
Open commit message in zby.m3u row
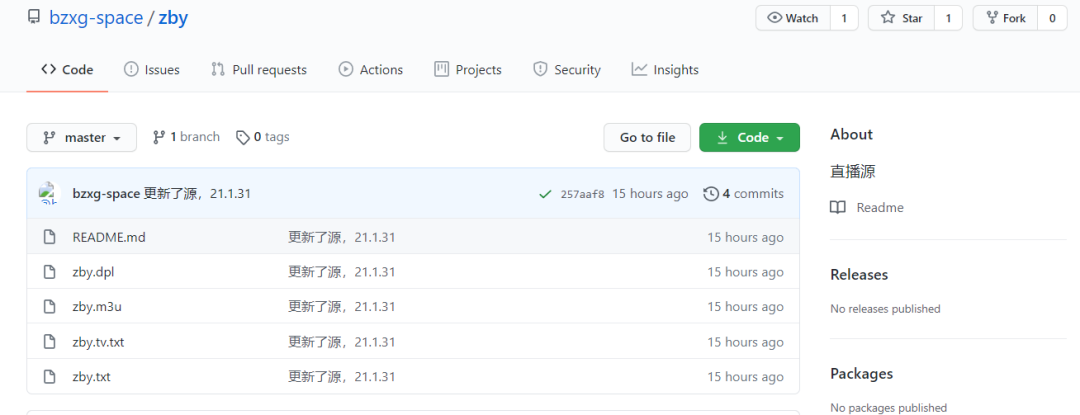[x=342, y=307]
